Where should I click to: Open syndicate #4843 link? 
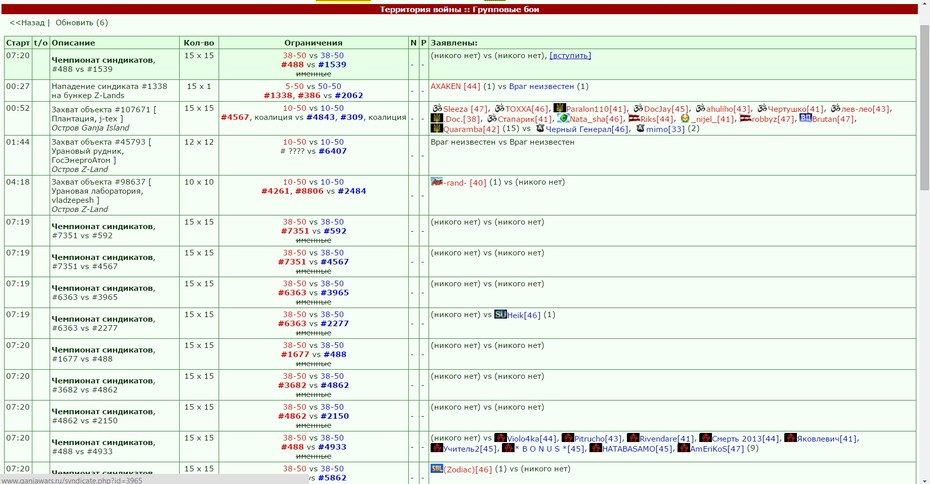click(321, 117)
